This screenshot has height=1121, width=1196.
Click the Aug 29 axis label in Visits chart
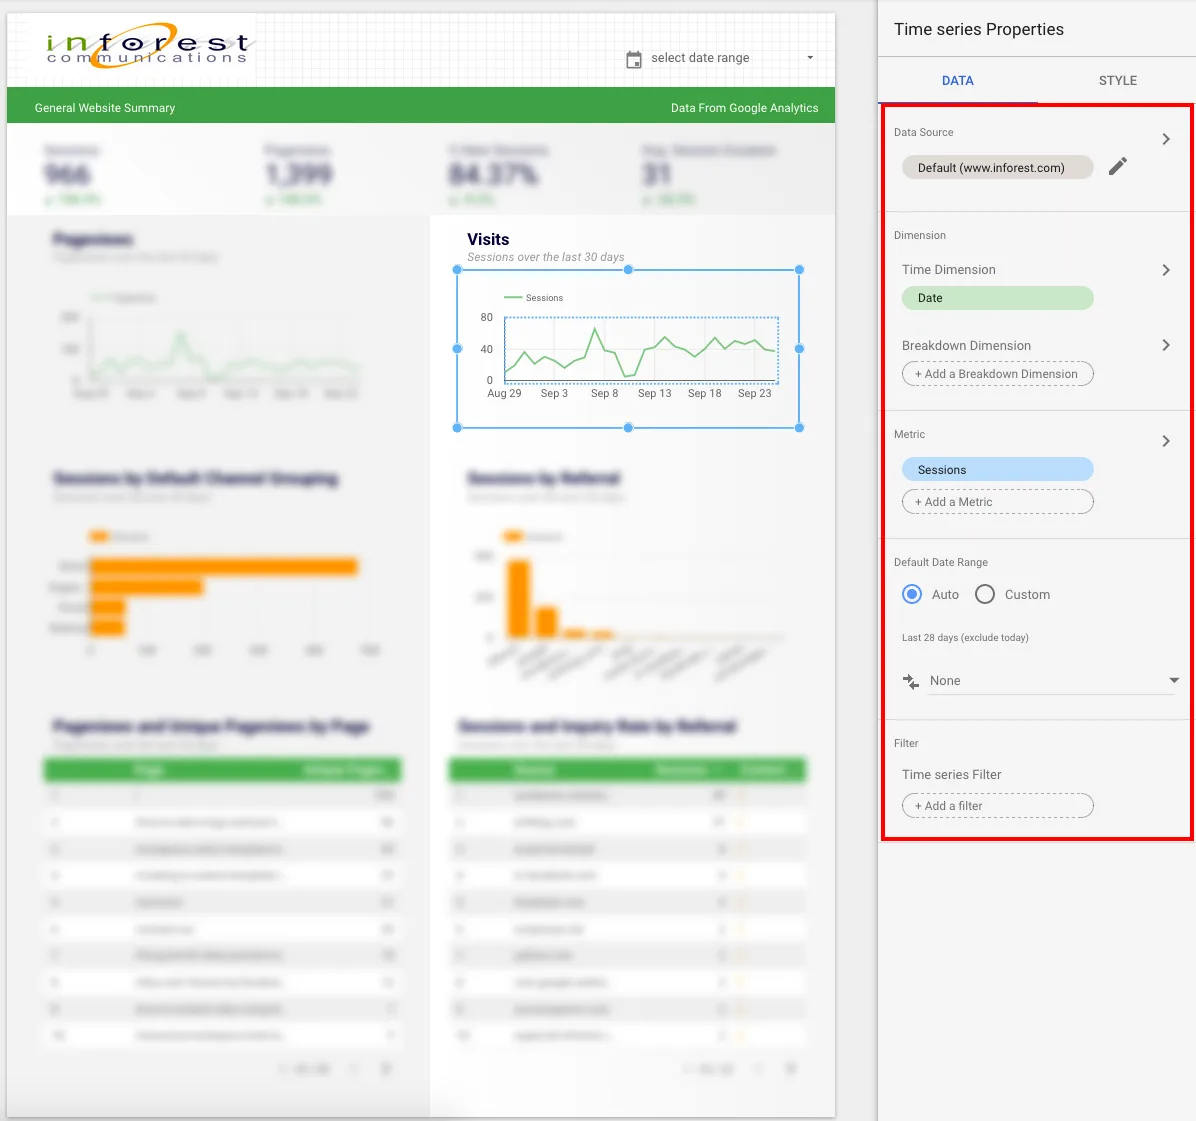pyautogui.click(x=504, y=393)
